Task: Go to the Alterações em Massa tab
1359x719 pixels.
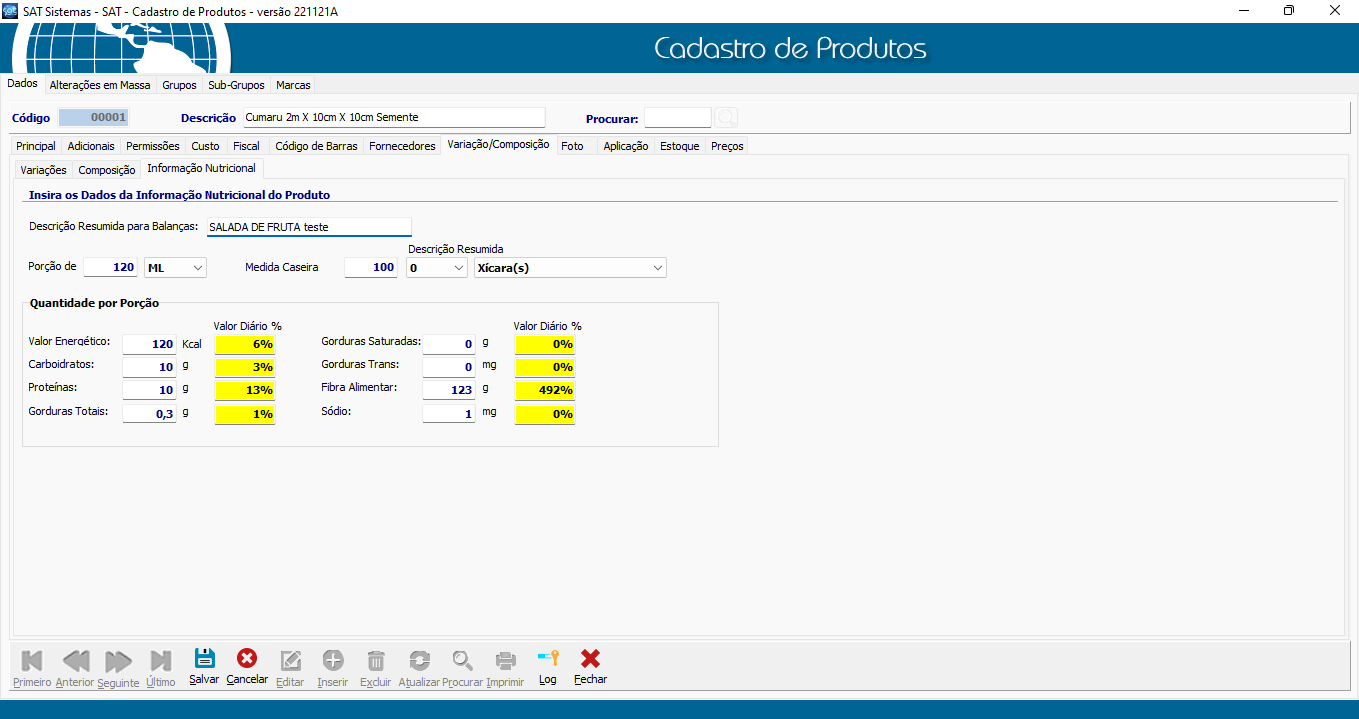Action: (100, 85)
